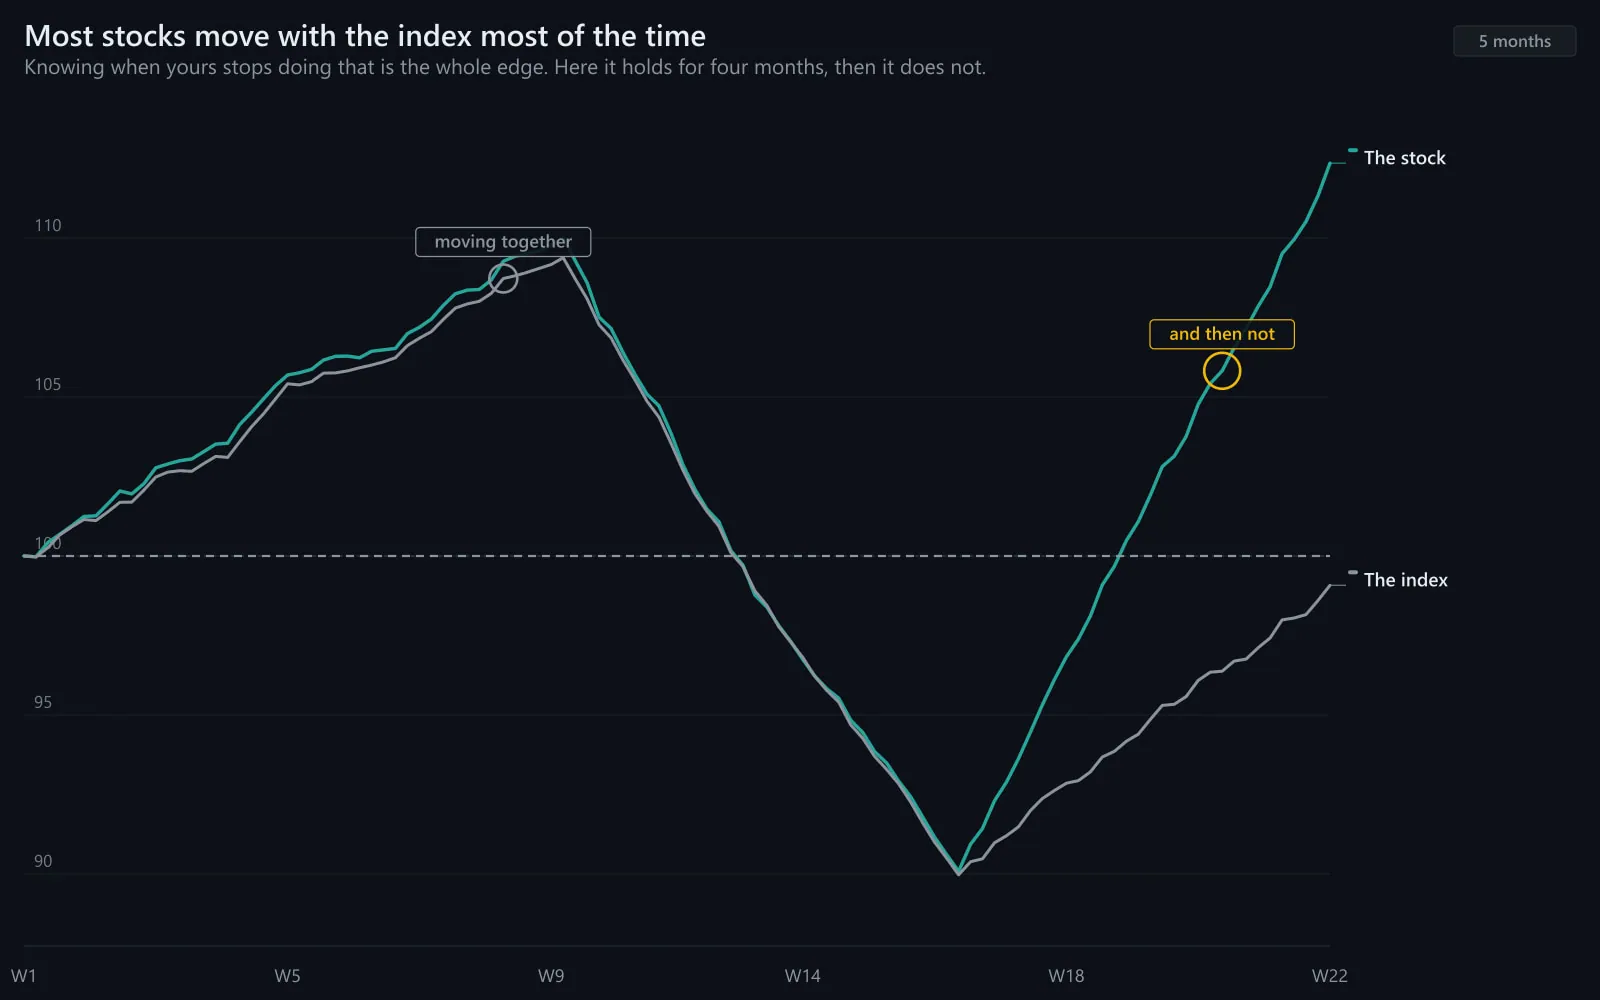Click the 'and then not' annotation label
This screenshot has height=1000, width=1600.
(x=1222, y=334)
